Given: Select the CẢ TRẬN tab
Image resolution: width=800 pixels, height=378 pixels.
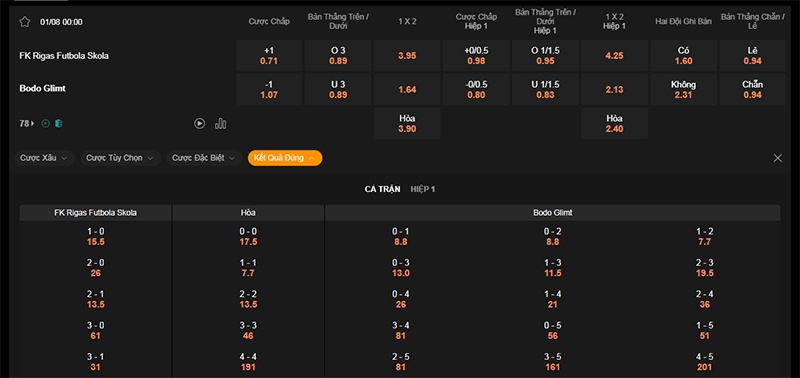Looking at the screenshot, I should 382,189.
